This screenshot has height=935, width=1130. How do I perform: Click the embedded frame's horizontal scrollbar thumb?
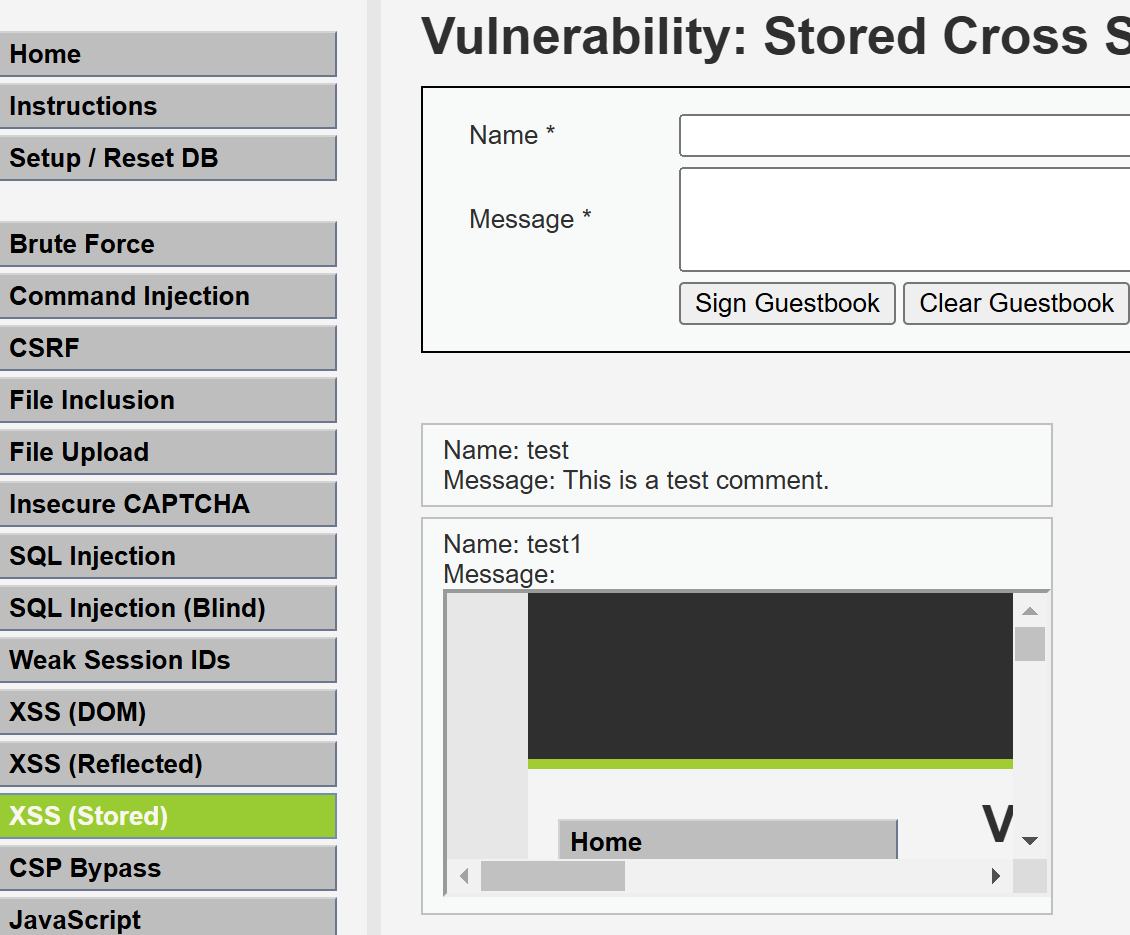point(553,876)
